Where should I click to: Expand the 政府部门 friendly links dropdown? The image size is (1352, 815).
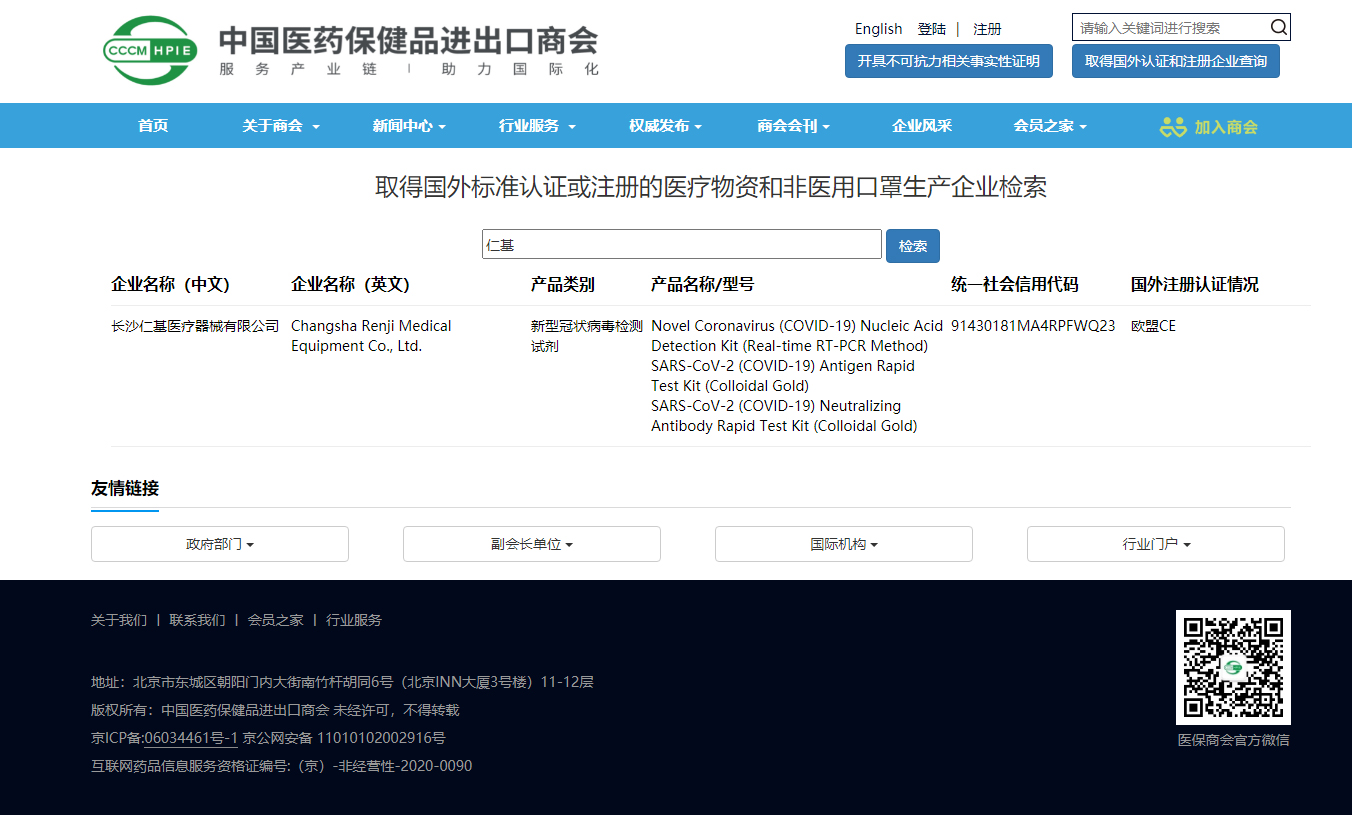click(220, 544)
